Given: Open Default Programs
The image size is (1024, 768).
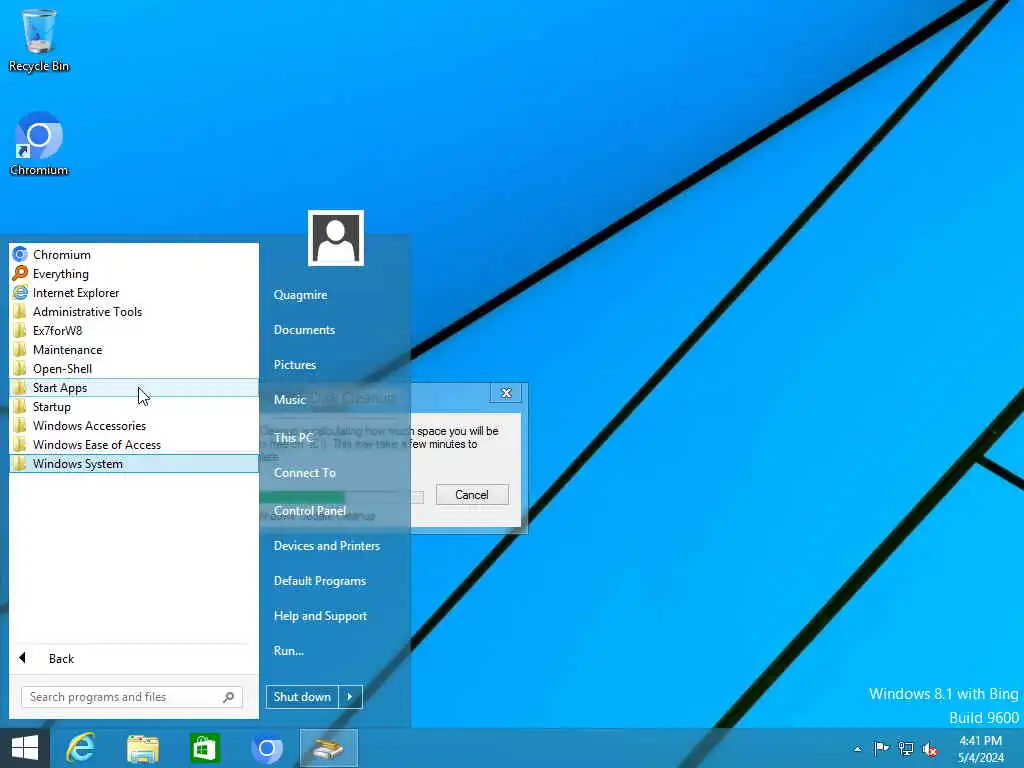Looking at the screenshot, I should click(x=320, y=581).
